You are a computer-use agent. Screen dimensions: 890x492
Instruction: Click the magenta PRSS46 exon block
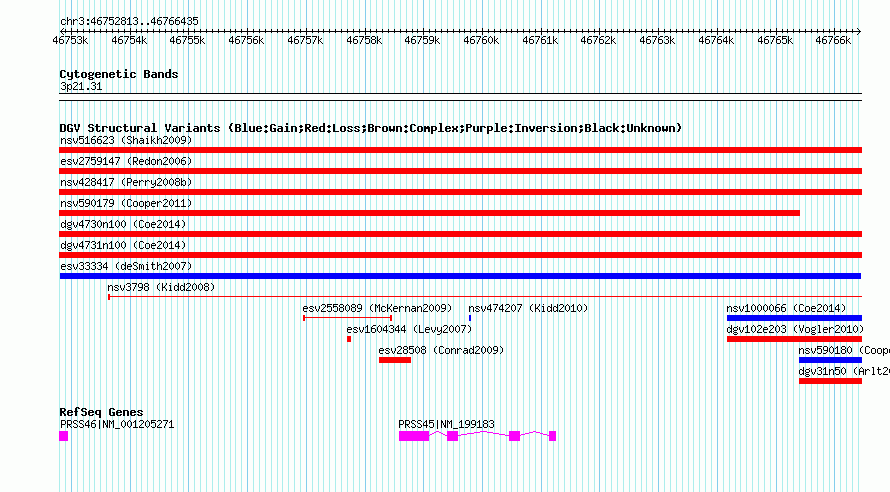point(64,436)
